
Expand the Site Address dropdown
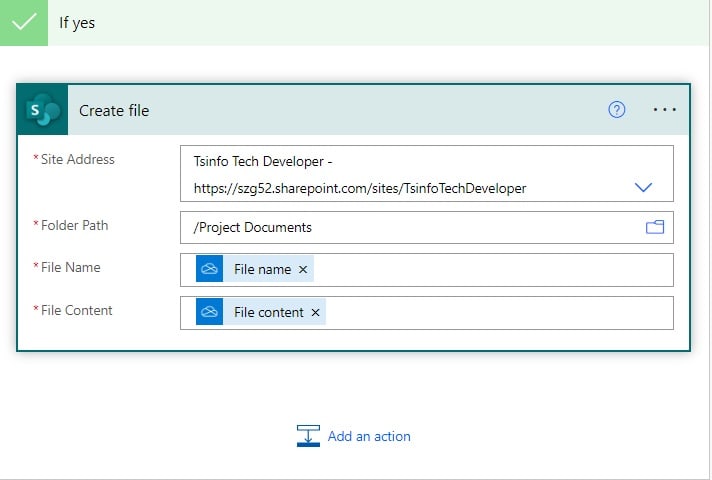coord(643,187)
